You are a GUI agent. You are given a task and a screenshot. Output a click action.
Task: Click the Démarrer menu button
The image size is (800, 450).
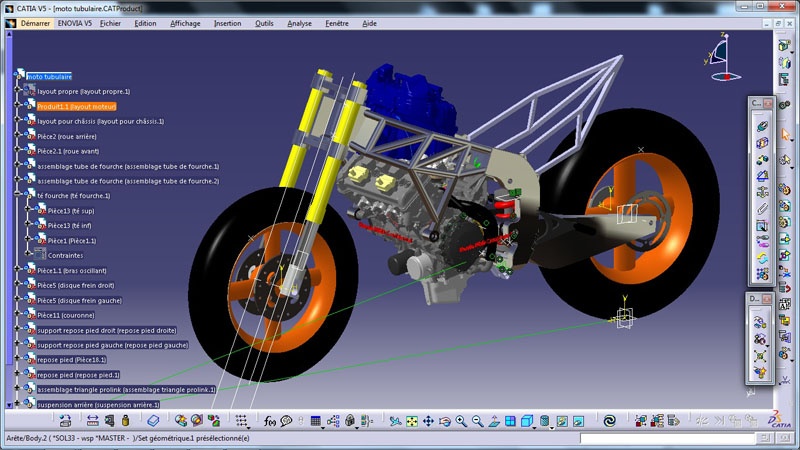(34, 23)
